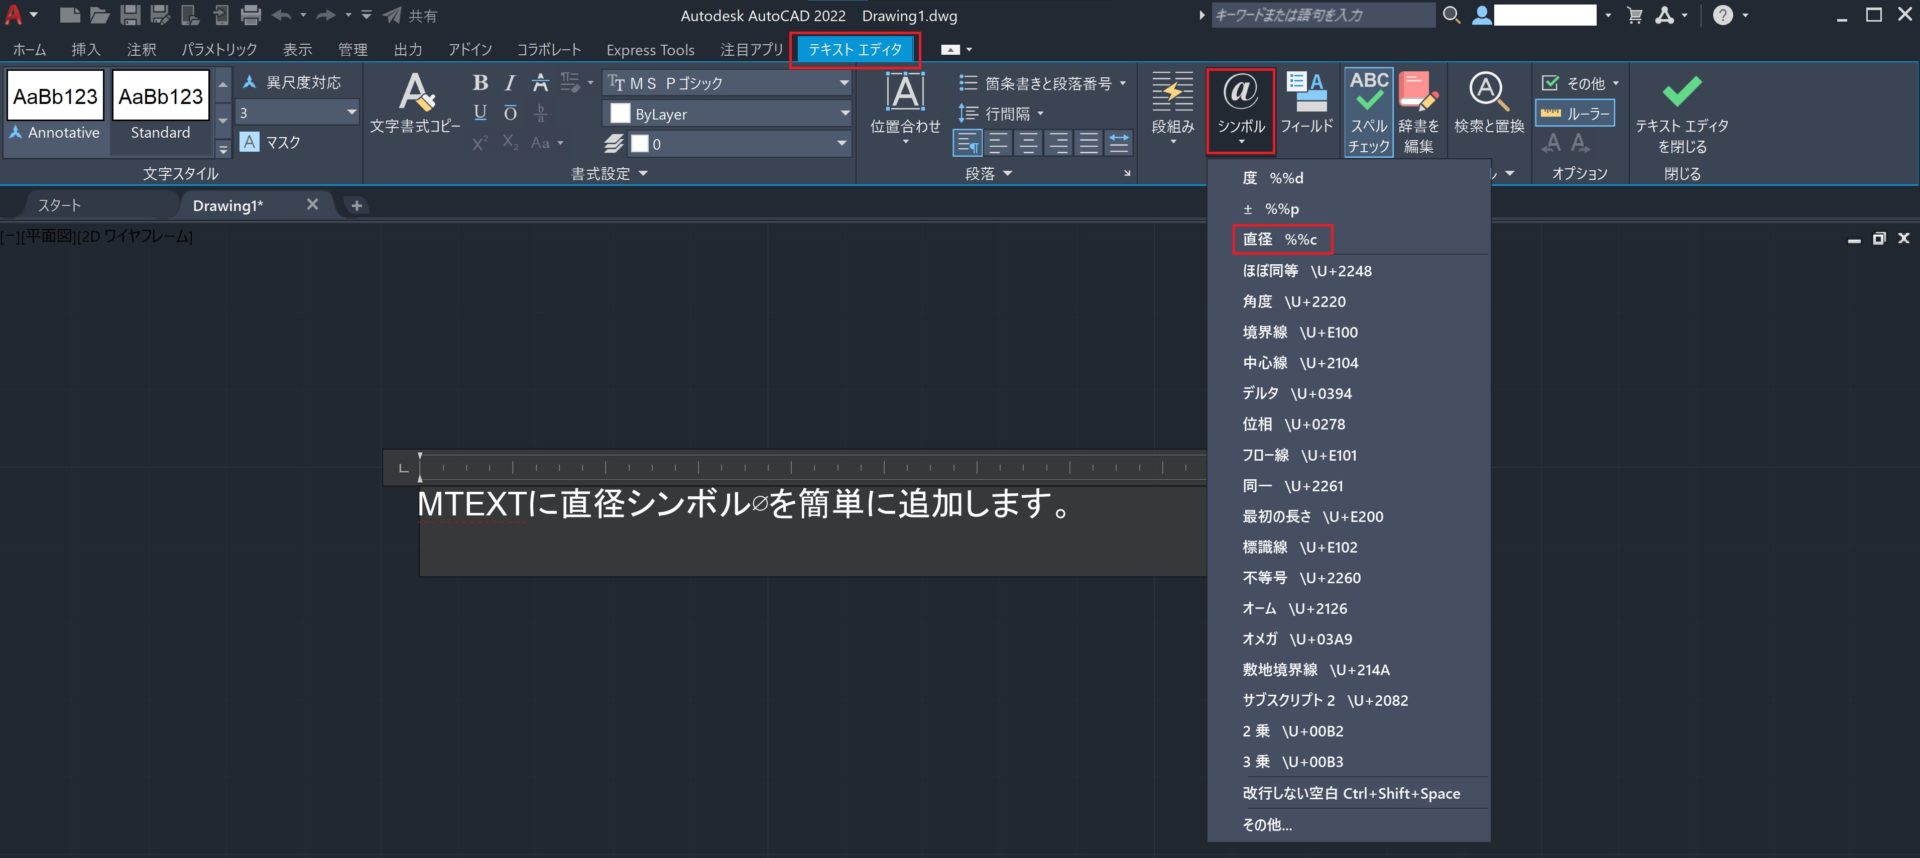This screenshot has width=1920, height=858.
Task: Switch to the Express Tools tab
Action: [x=650, y=49]
